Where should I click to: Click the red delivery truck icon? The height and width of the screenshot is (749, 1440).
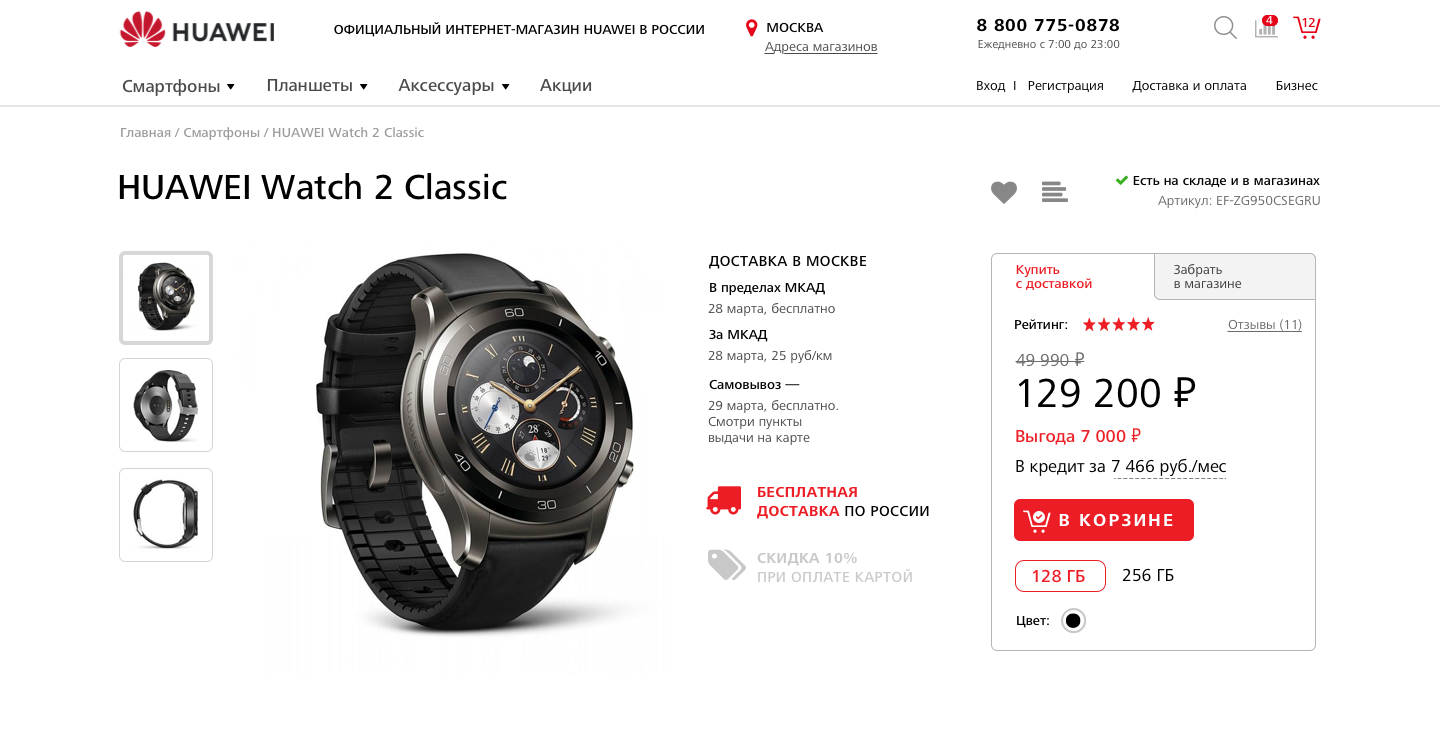(724, 501)
